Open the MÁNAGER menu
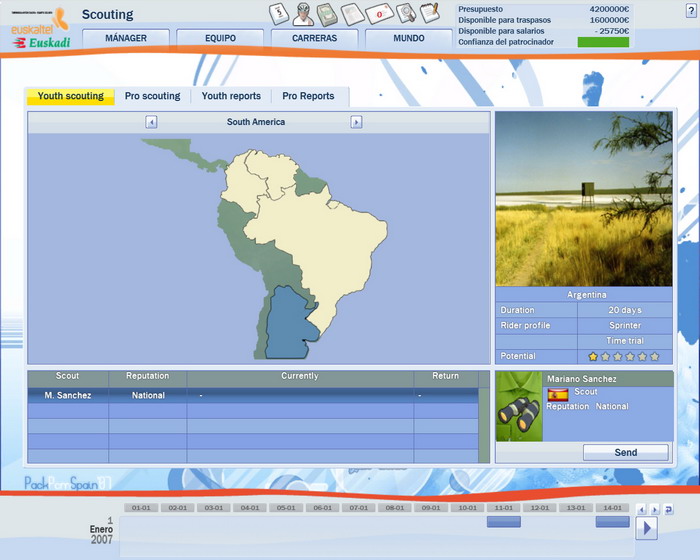Screen dimensions: 700x560 pyautogui.click(x=126, y=39)
